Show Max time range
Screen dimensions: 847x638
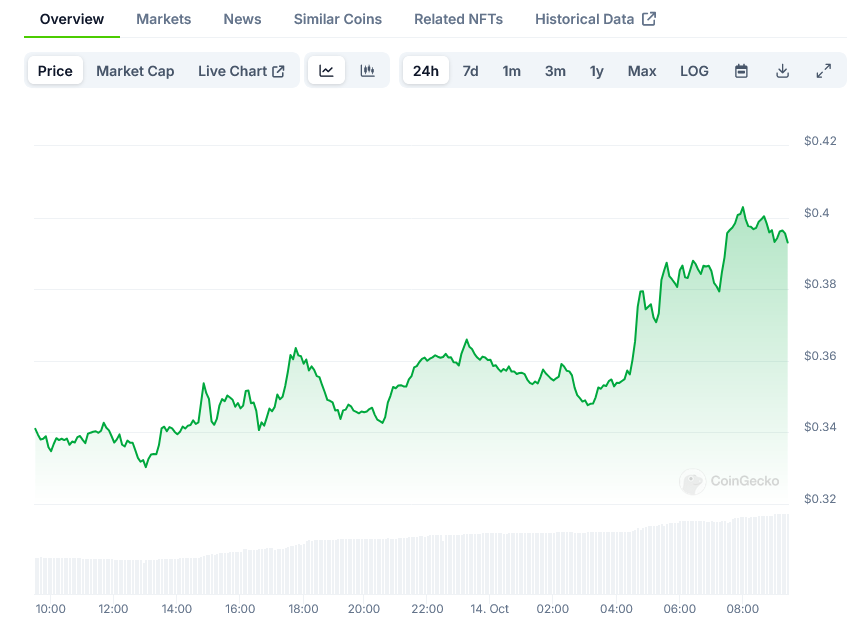tap(642, 71)
